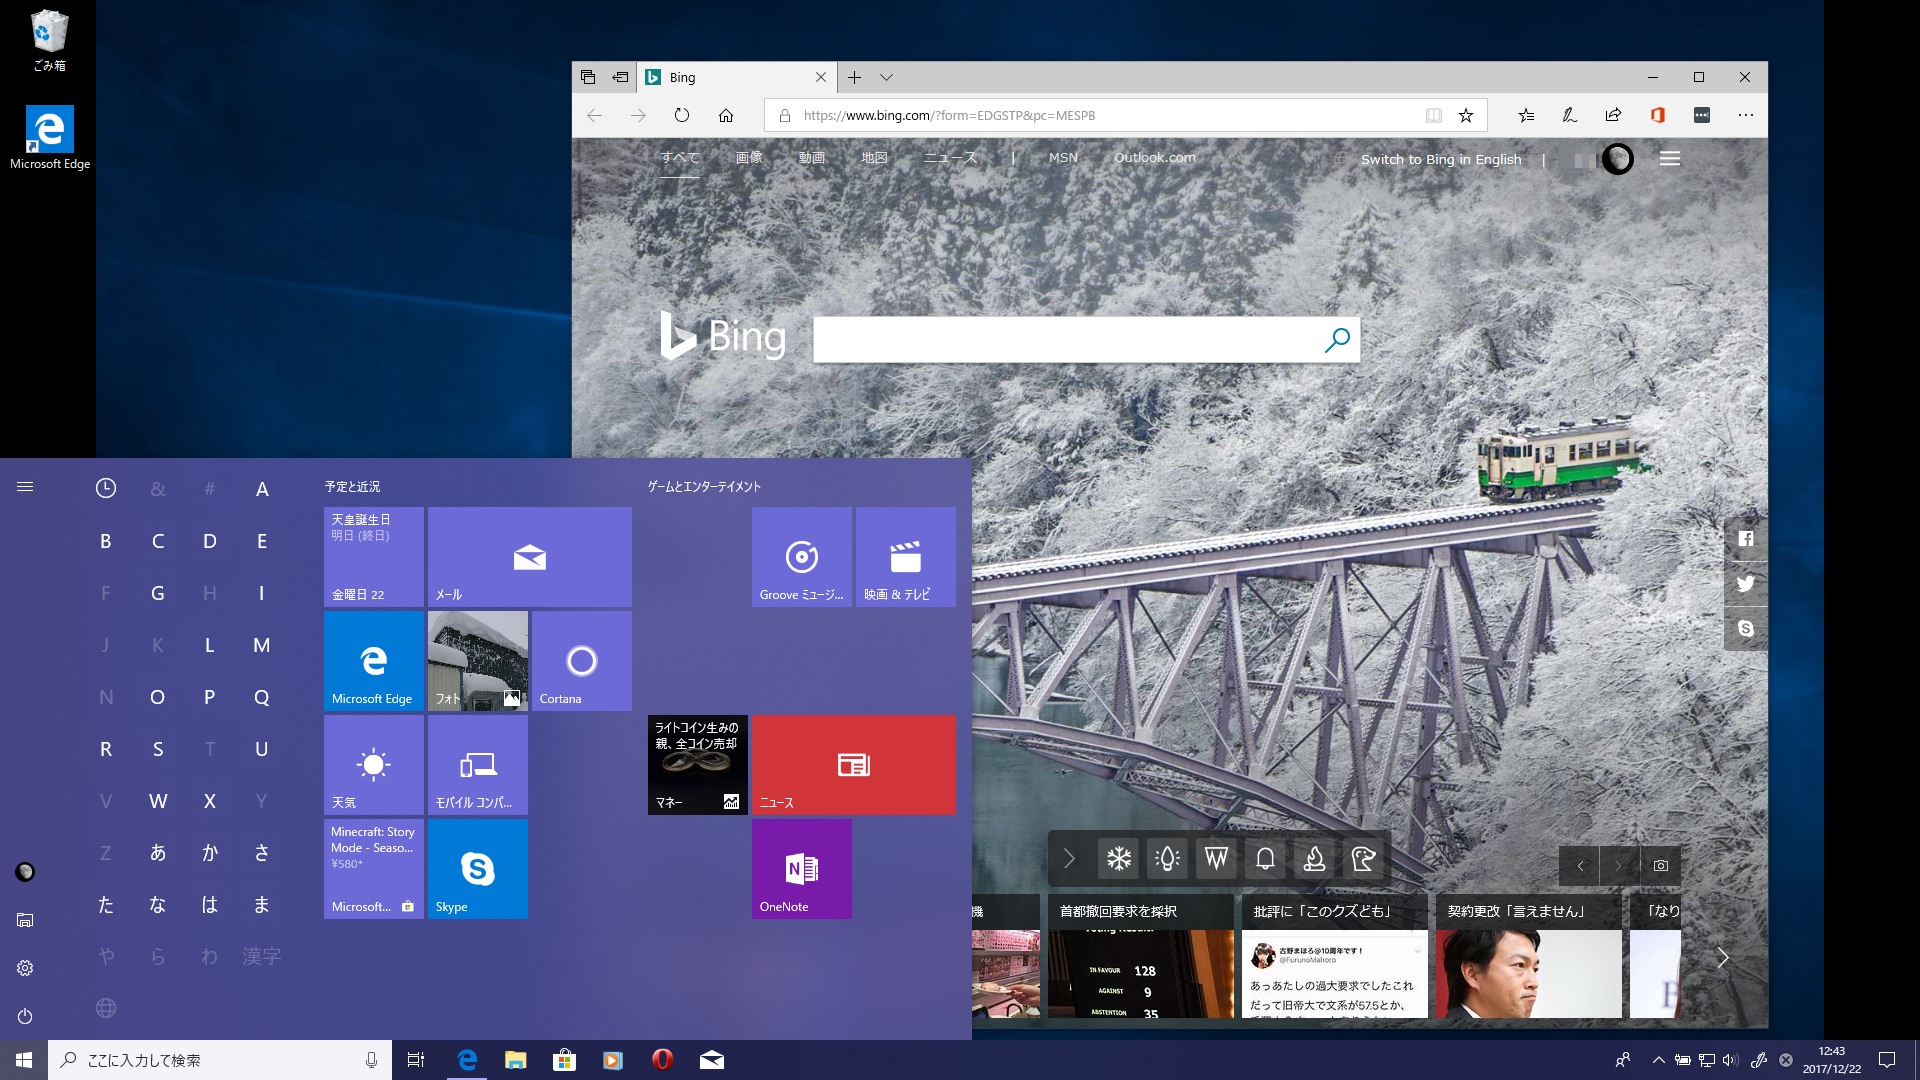Click the bell hotspot icon
1920x1080 pixels.
pyautogui.click(x=1265, y=858)
